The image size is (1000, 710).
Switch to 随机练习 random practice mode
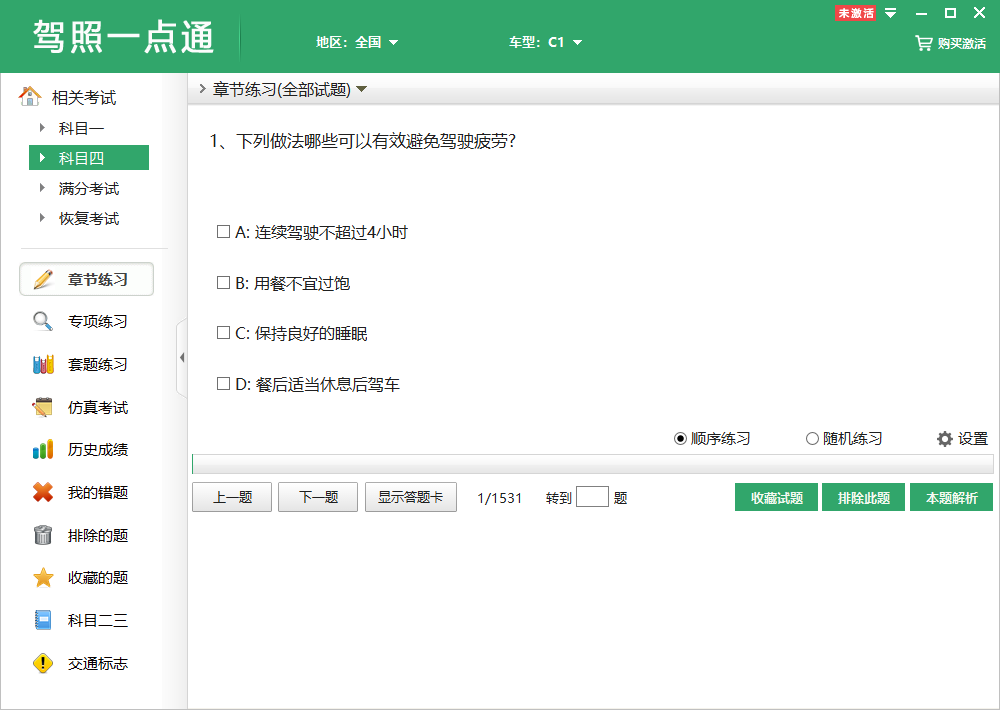click(x=813, y=438)
